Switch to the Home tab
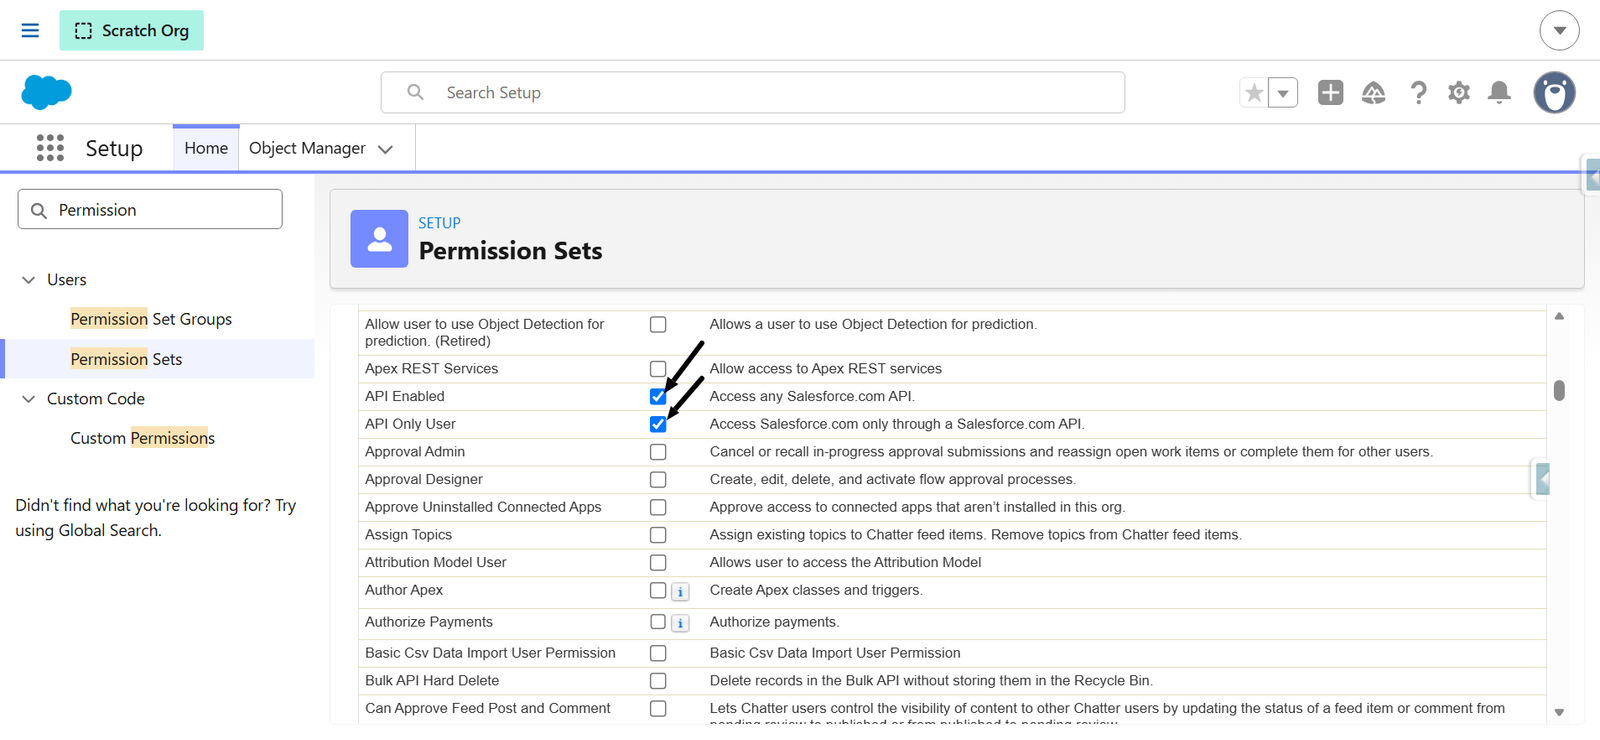The image size is (1600, 740). click(206, 148)
